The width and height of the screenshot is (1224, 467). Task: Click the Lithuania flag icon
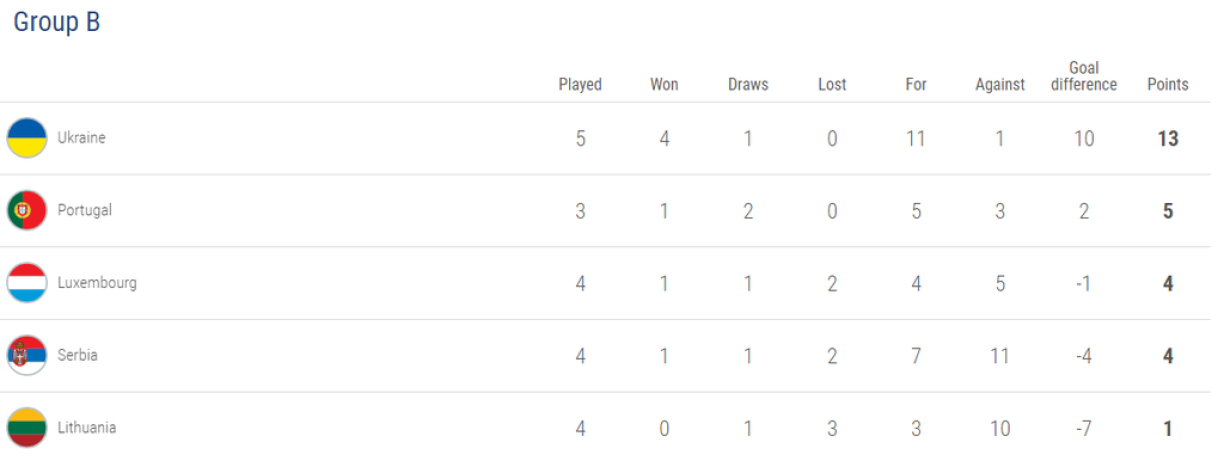[x=27, y=428]
